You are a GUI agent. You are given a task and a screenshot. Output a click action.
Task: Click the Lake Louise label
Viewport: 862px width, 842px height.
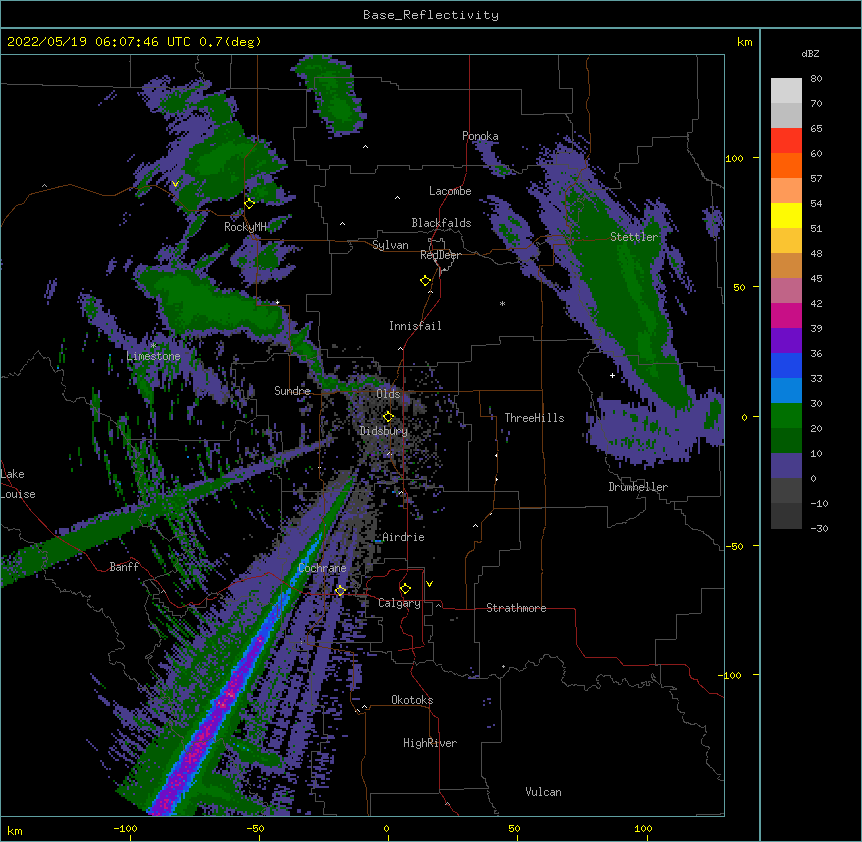[x=18, y=484]
